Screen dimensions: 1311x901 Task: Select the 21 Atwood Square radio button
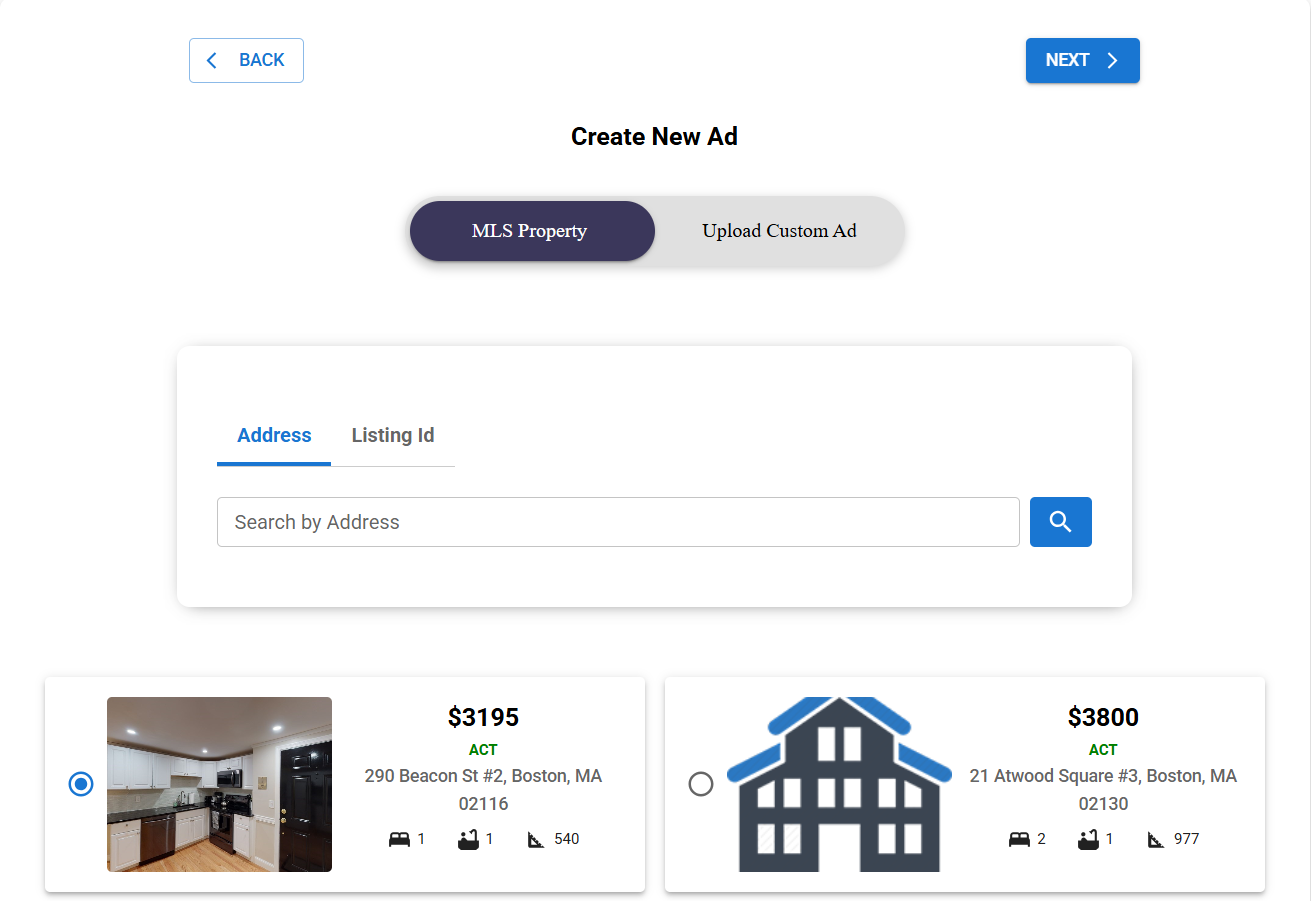pyautogui.click(x=701, y=784)
